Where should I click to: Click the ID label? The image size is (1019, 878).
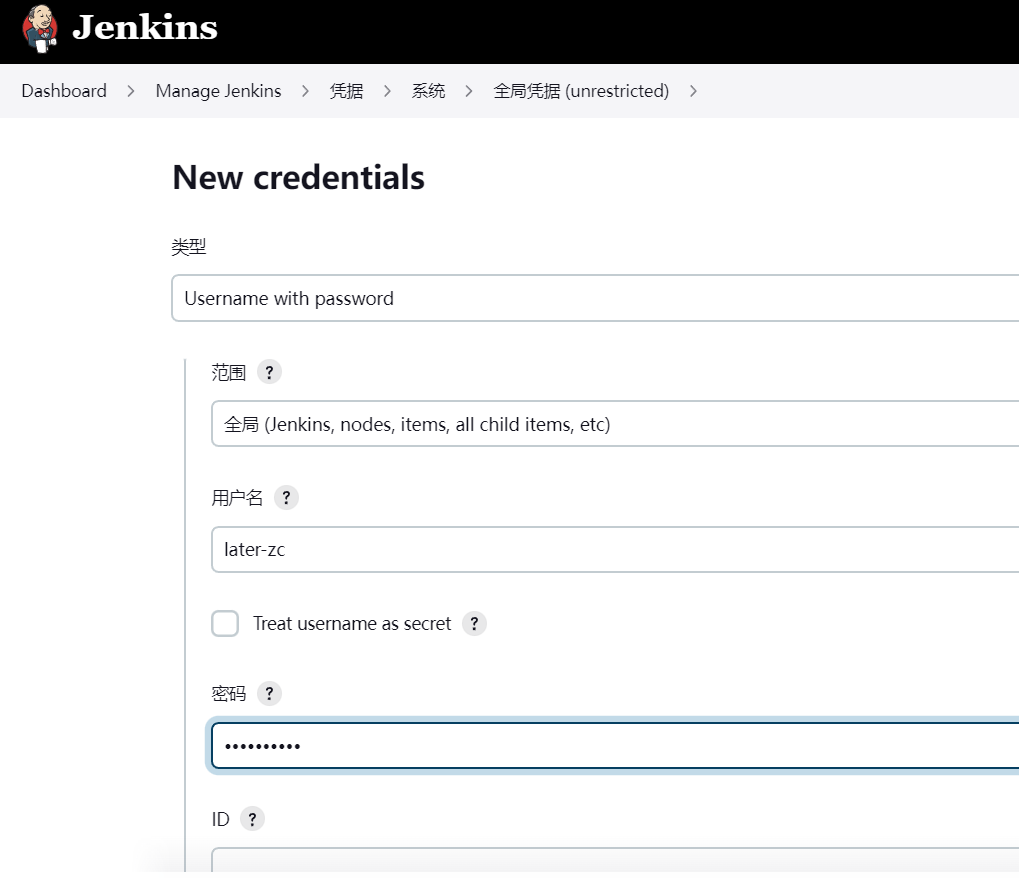pyautogui.click(x=220, y=819)
